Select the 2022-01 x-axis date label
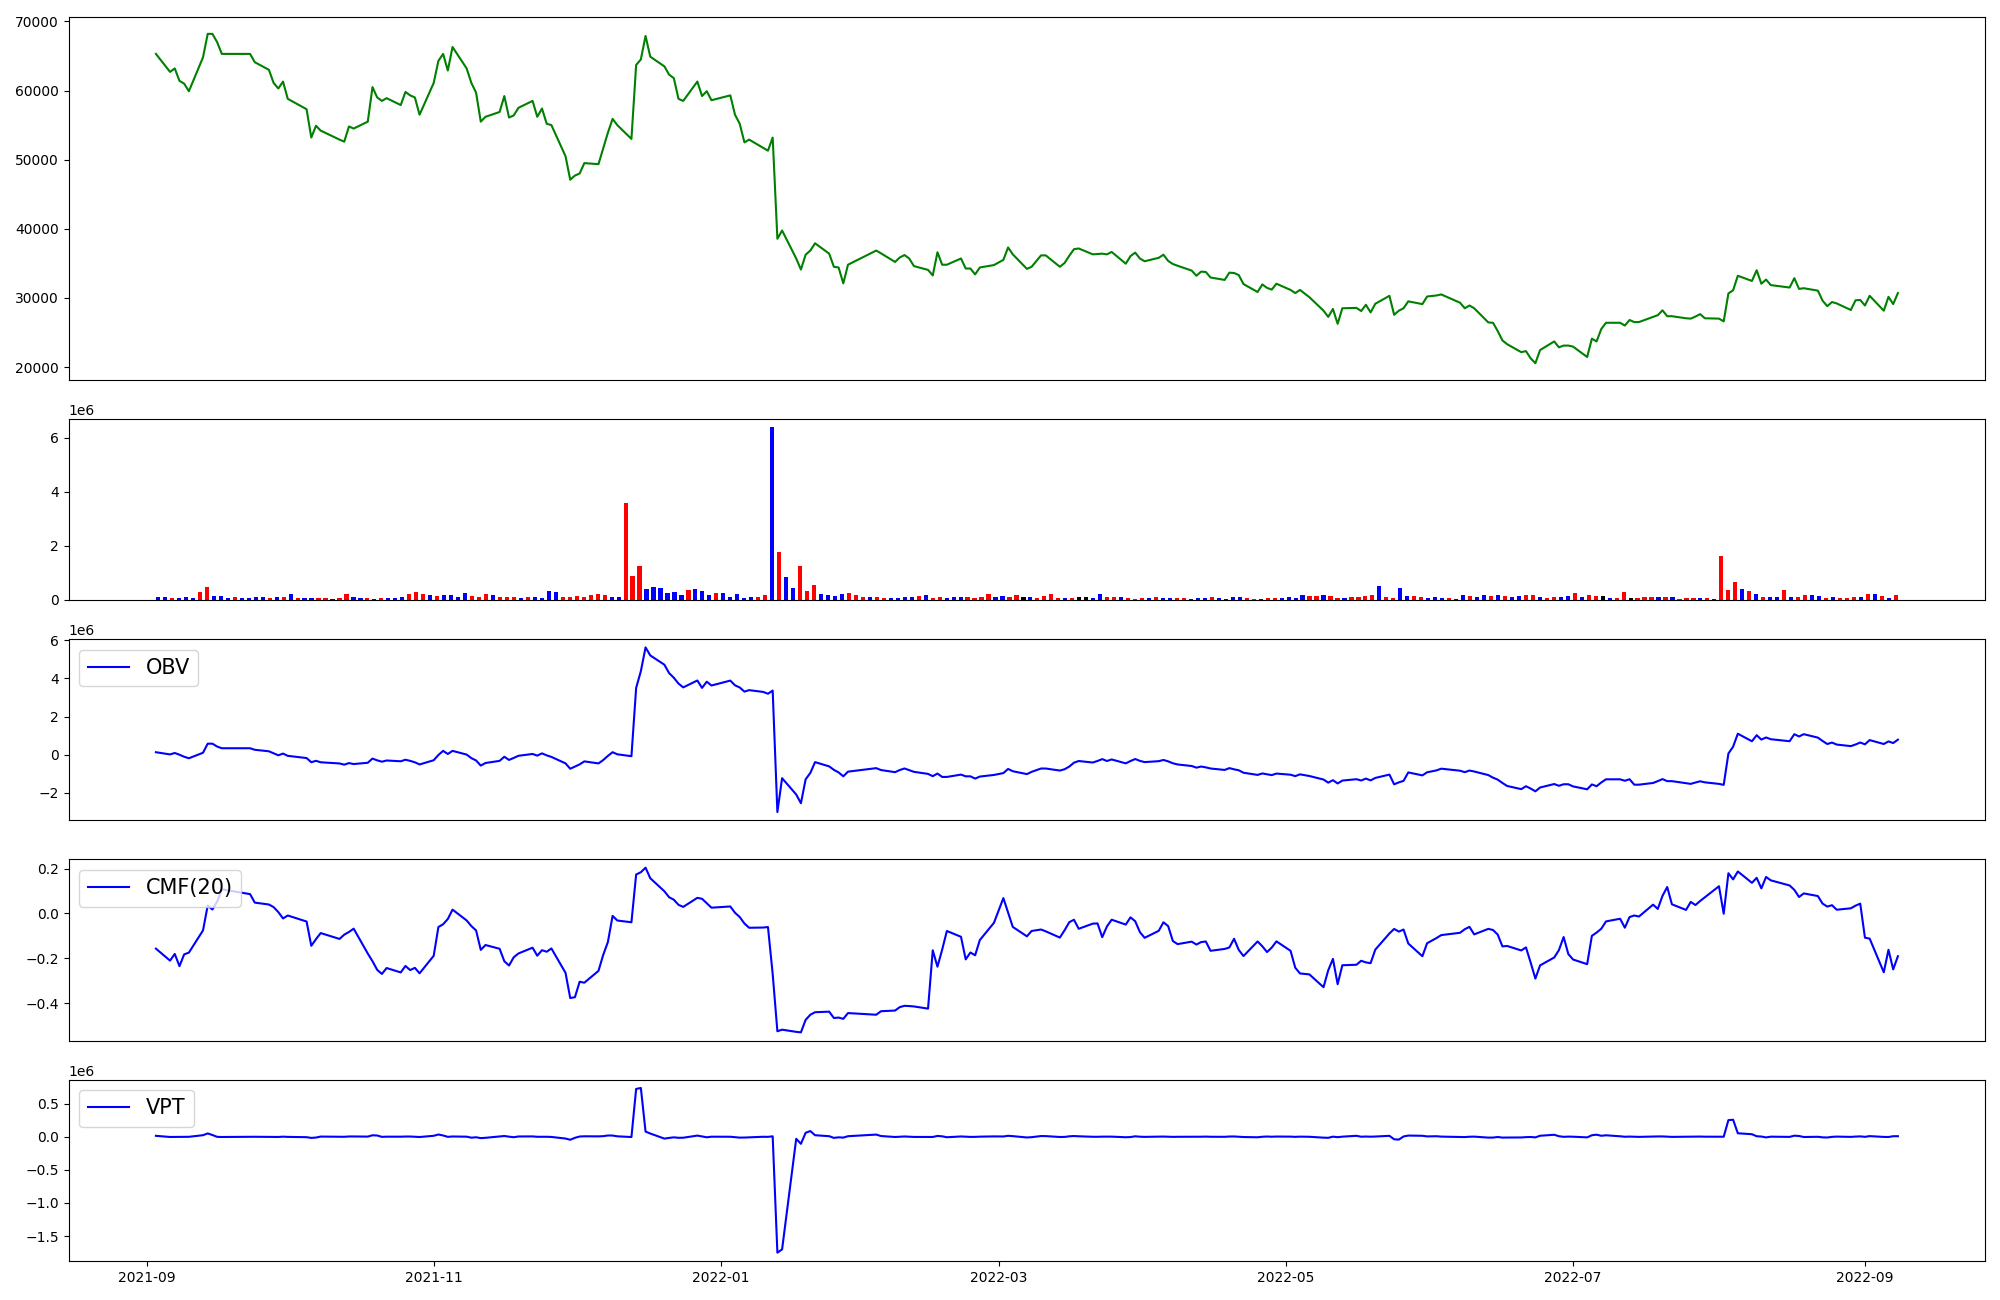This screenshot has width=2000, height=1300. [721, 1277]
